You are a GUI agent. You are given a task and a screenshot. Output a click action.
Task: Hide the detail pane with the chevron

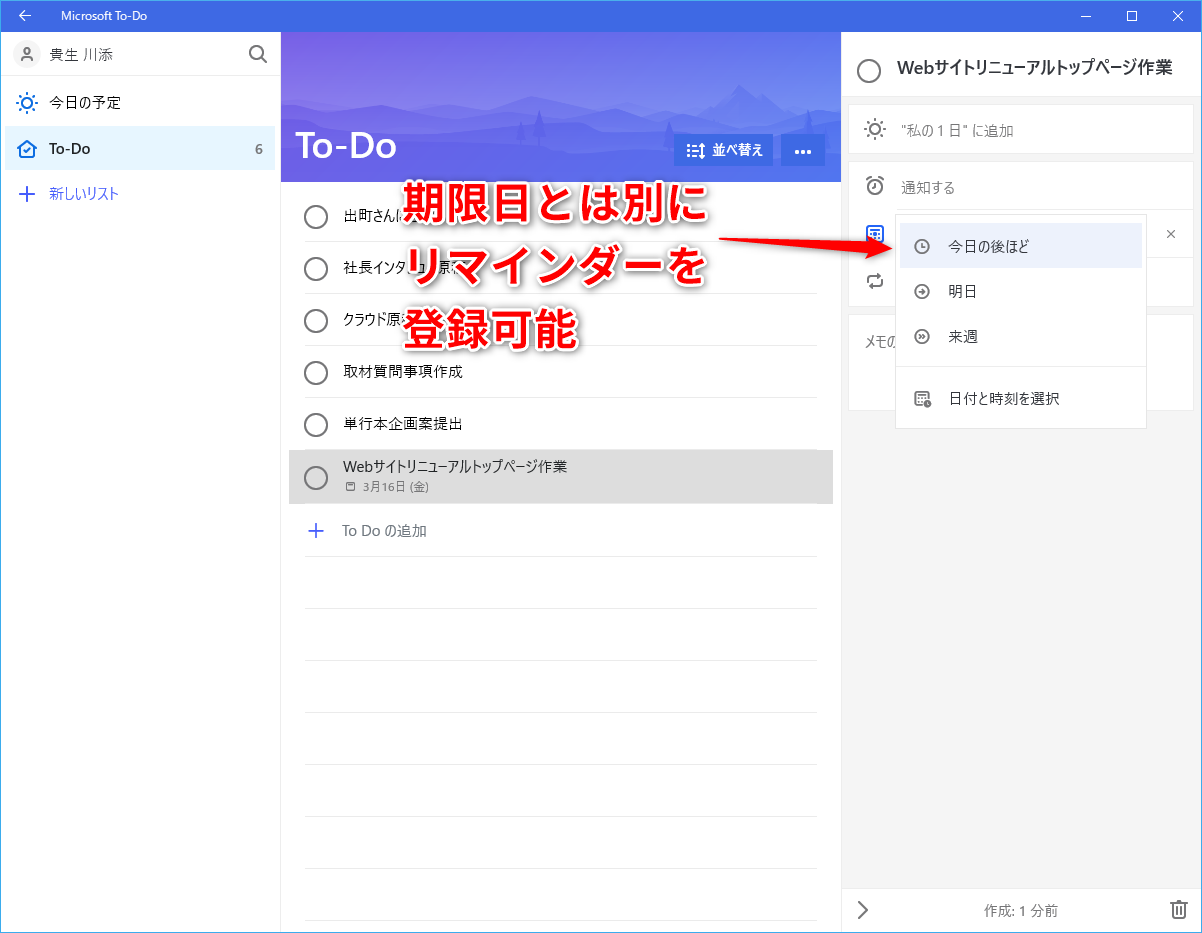click(864, 910)
